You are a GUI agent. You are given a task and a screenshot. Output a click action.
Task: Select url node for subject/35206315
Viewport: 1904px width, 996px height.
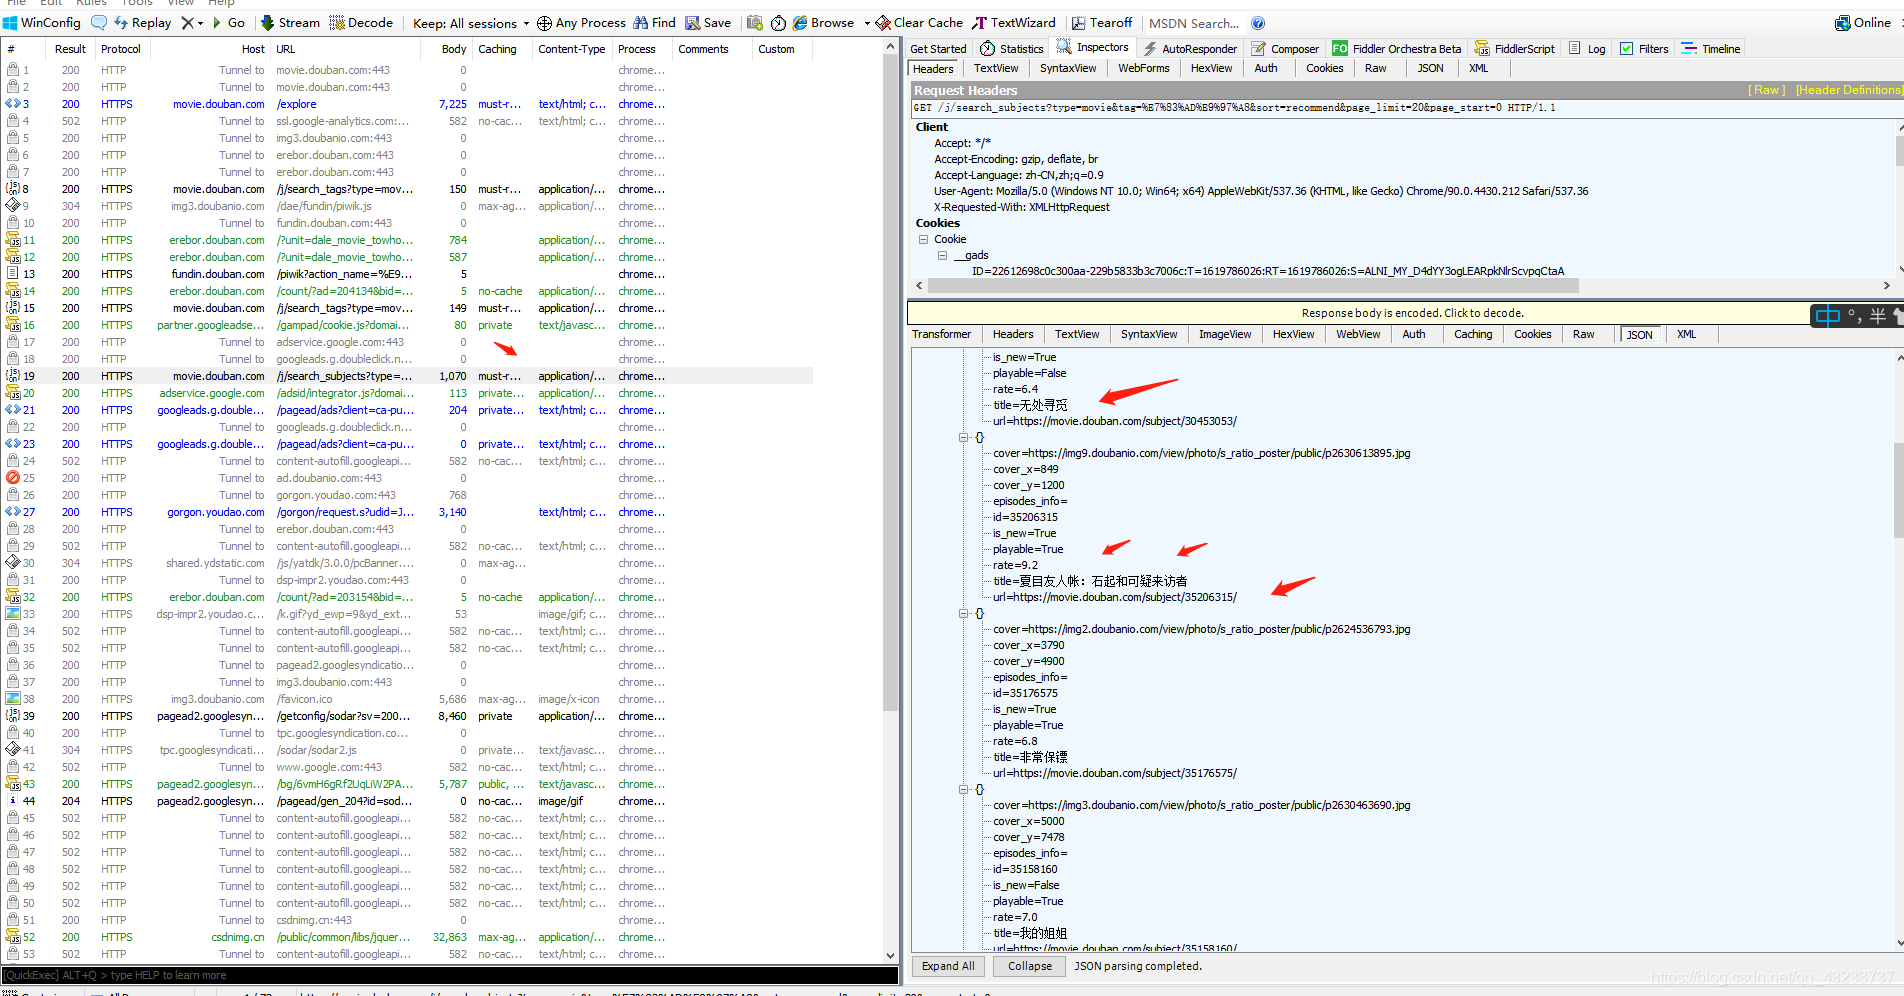pyautogui.click(x=1114, y=598)
